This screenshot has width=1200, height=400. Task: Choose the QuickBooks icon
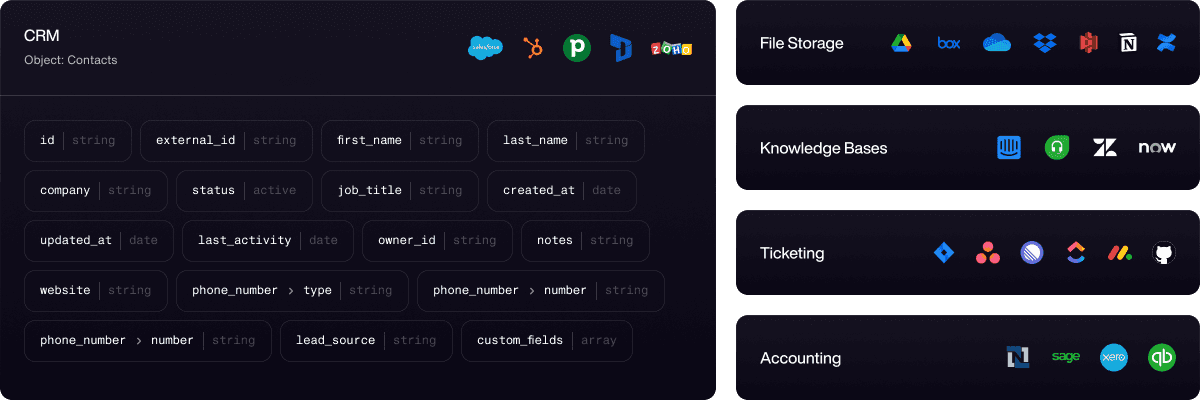click(x=1162, y=358)
